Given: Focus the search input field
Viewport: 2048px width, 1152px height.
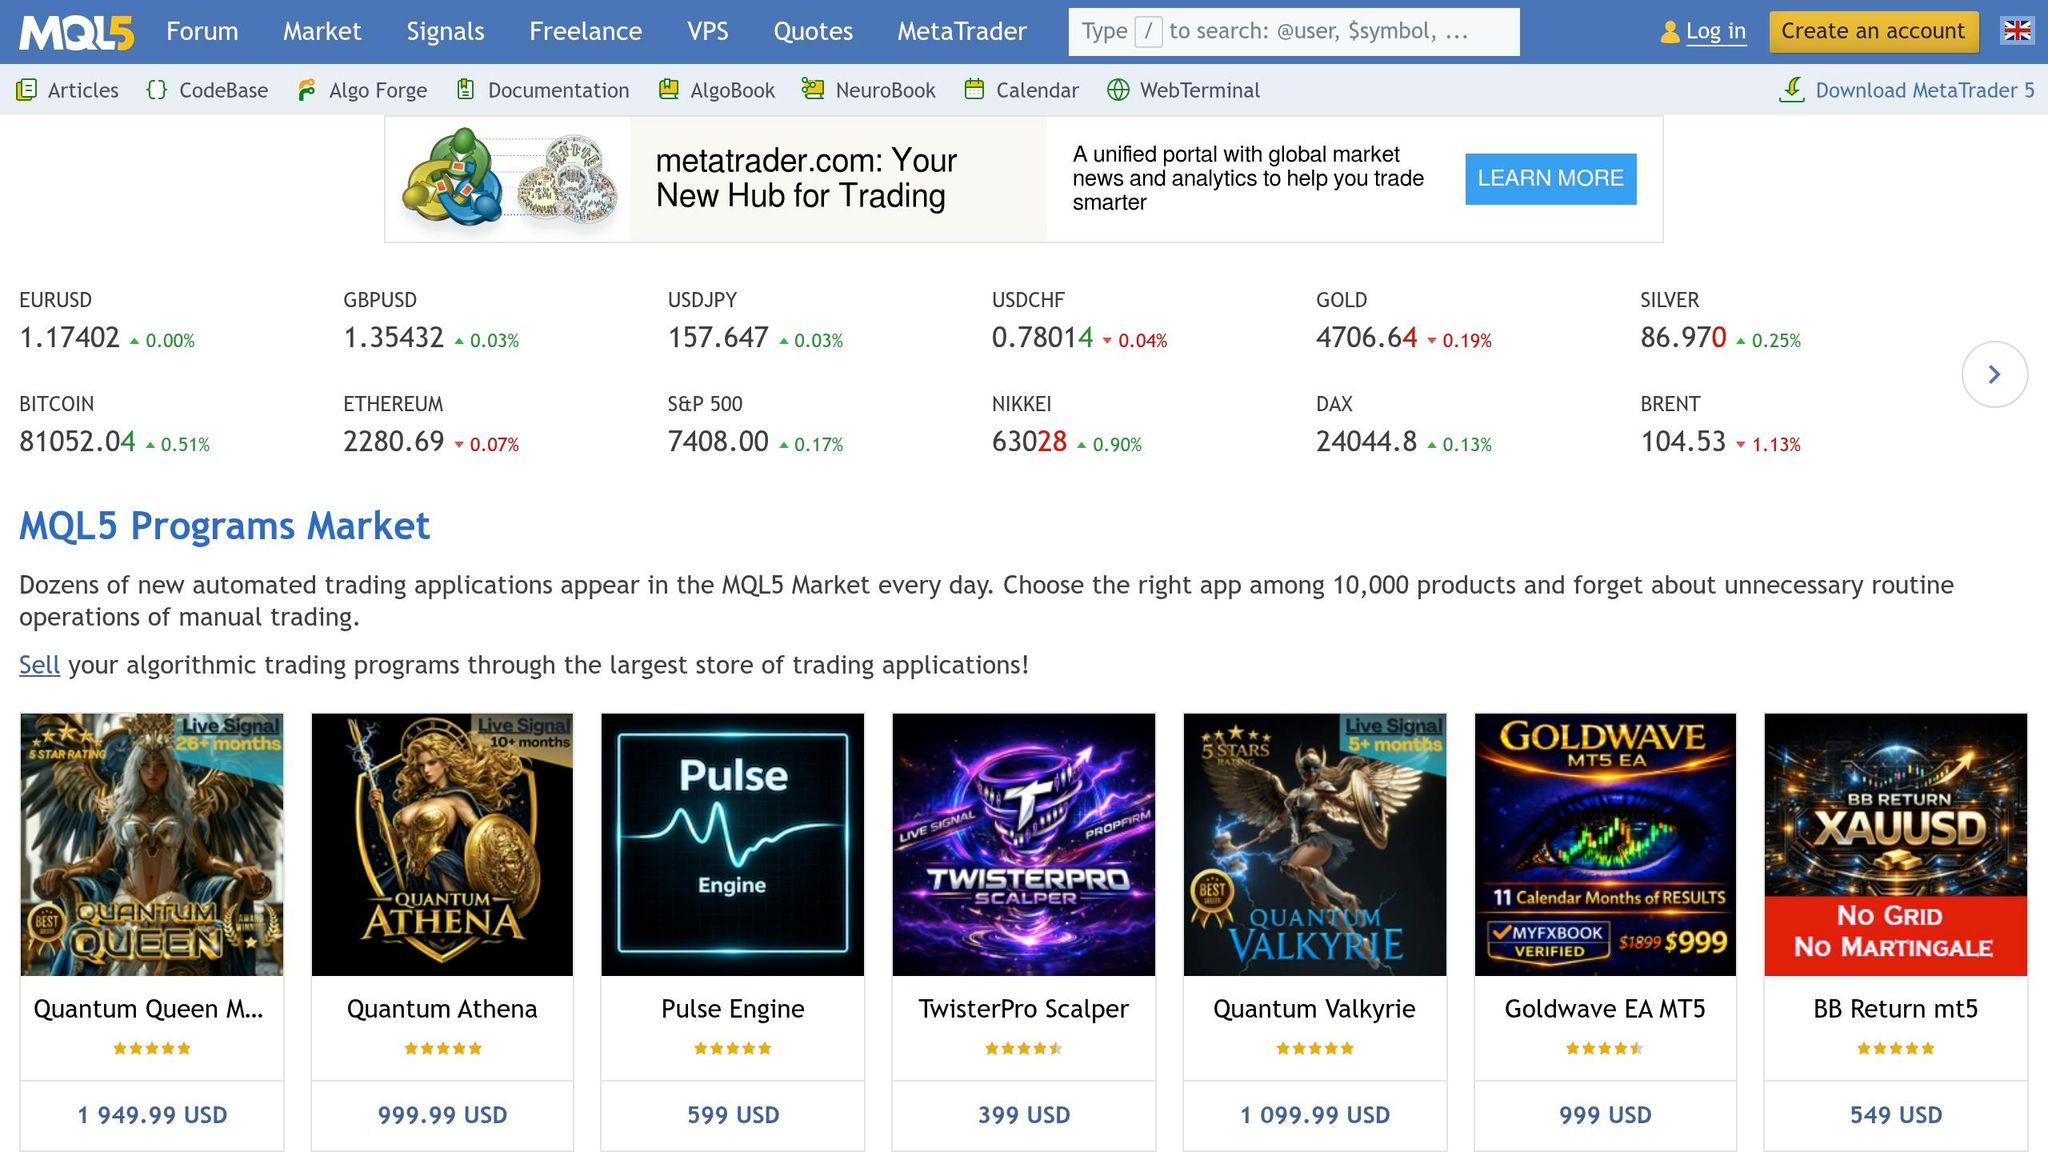Looking at the screenshot, I should coord(1294,32).
